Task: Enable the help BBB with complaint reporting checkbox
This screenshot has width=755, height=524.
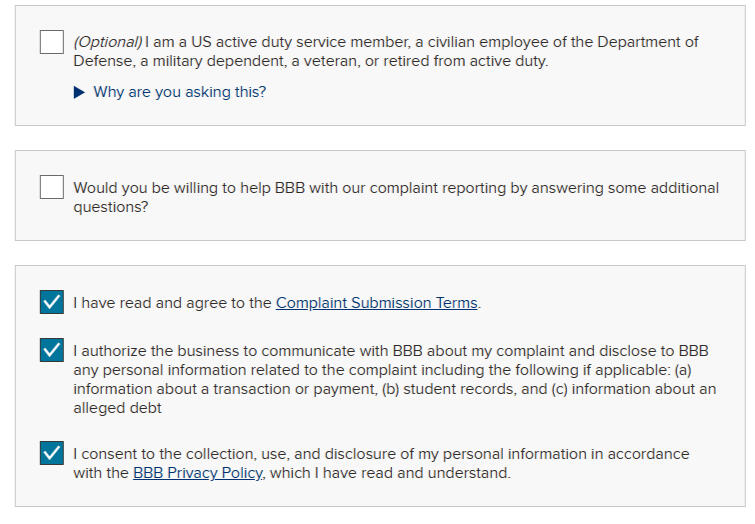Action: coord(52,187)
